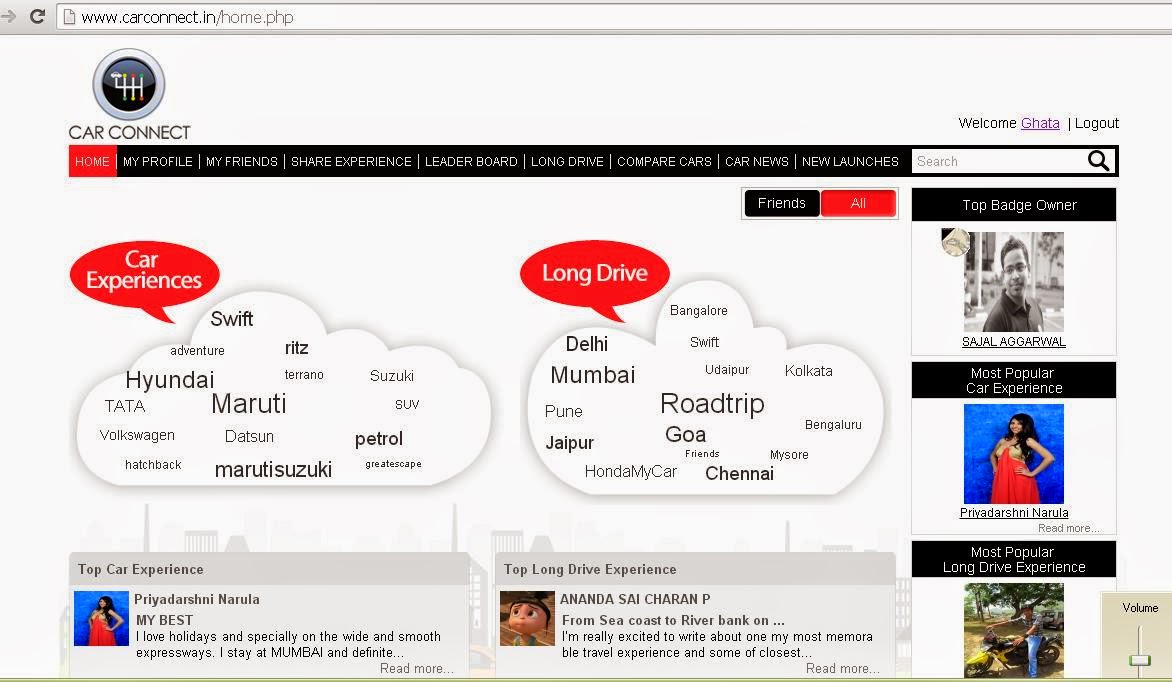This screenshot has width=1172, height=682.
Task: Click Priyadarshni's thumbnail in Top Car Experience
Action: tap(102, 618)
